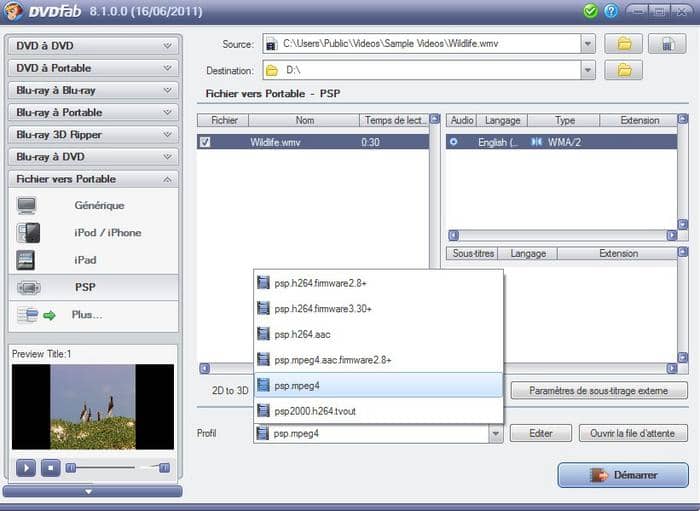Select the PSP device icon
The image size is (700, 511).
pos(29,287)
